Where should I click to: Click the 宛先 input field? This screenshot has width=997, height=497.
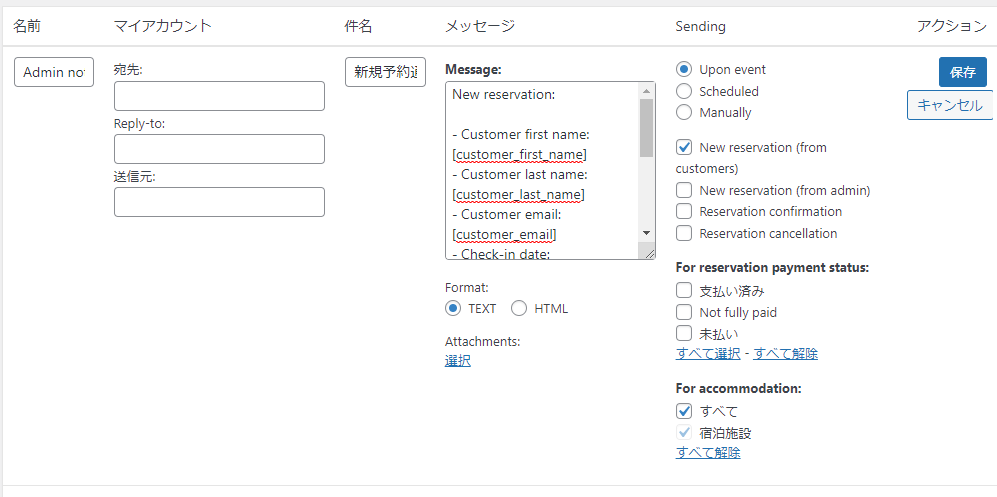[x=219, y=96]
